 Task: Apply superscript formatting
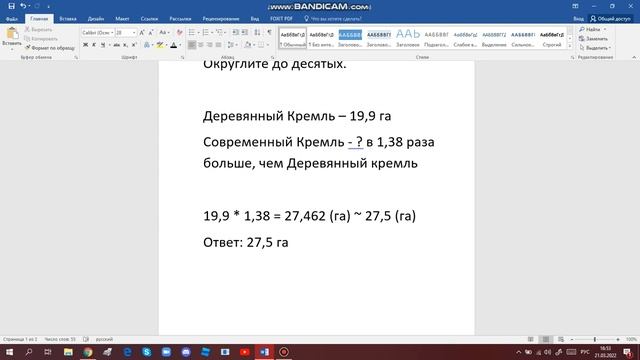point(134,45)
